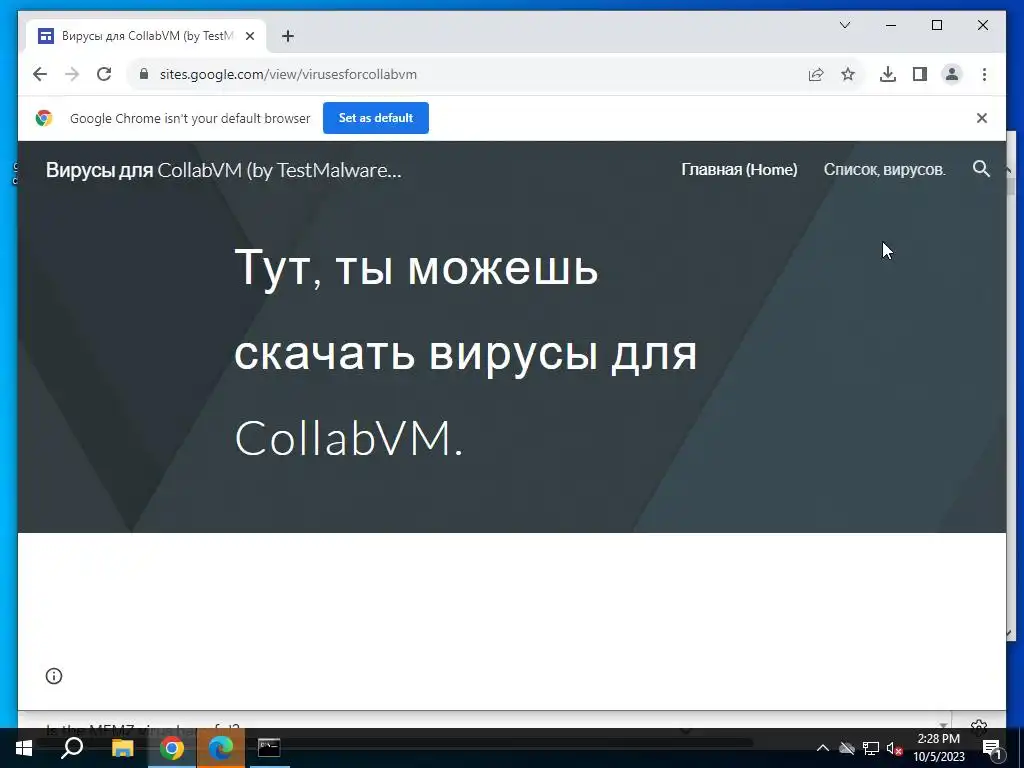Click the heading text CollabVM.
1024x768 pixels.
click(x=348, y=438)
